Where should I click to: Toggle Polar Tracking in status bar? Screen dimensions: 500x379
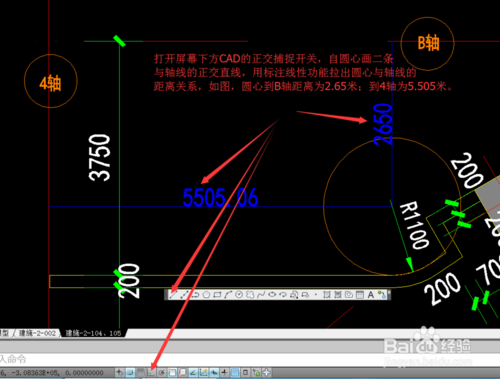pyautogui.click(x=161, y=372)
